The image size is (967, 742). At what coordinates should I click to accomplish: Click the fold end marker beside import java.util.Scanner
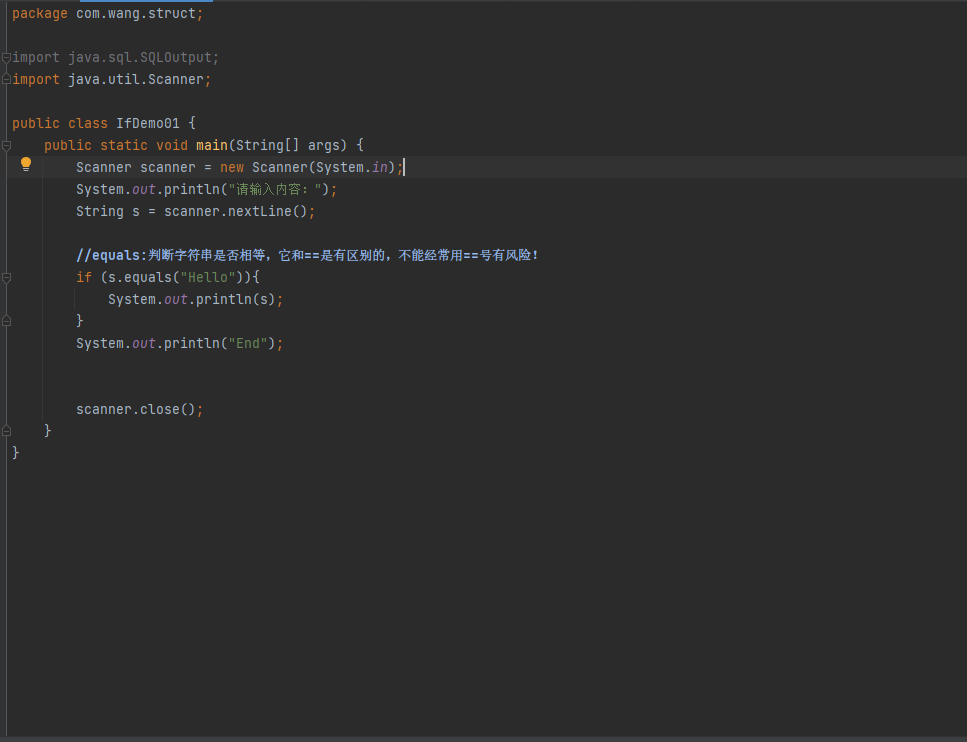[x=6, y=80]
